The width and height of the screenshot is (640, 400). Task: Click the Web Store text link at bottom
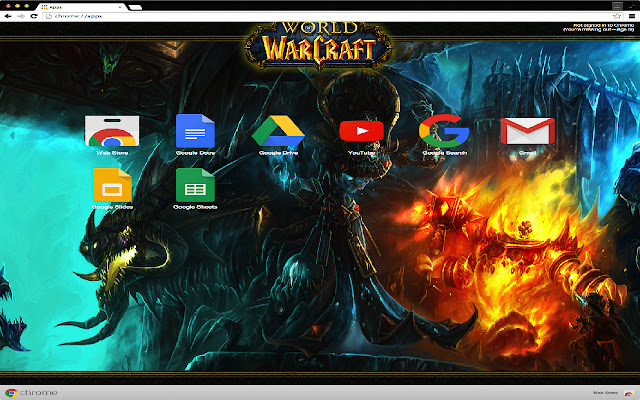click(605, 393)
